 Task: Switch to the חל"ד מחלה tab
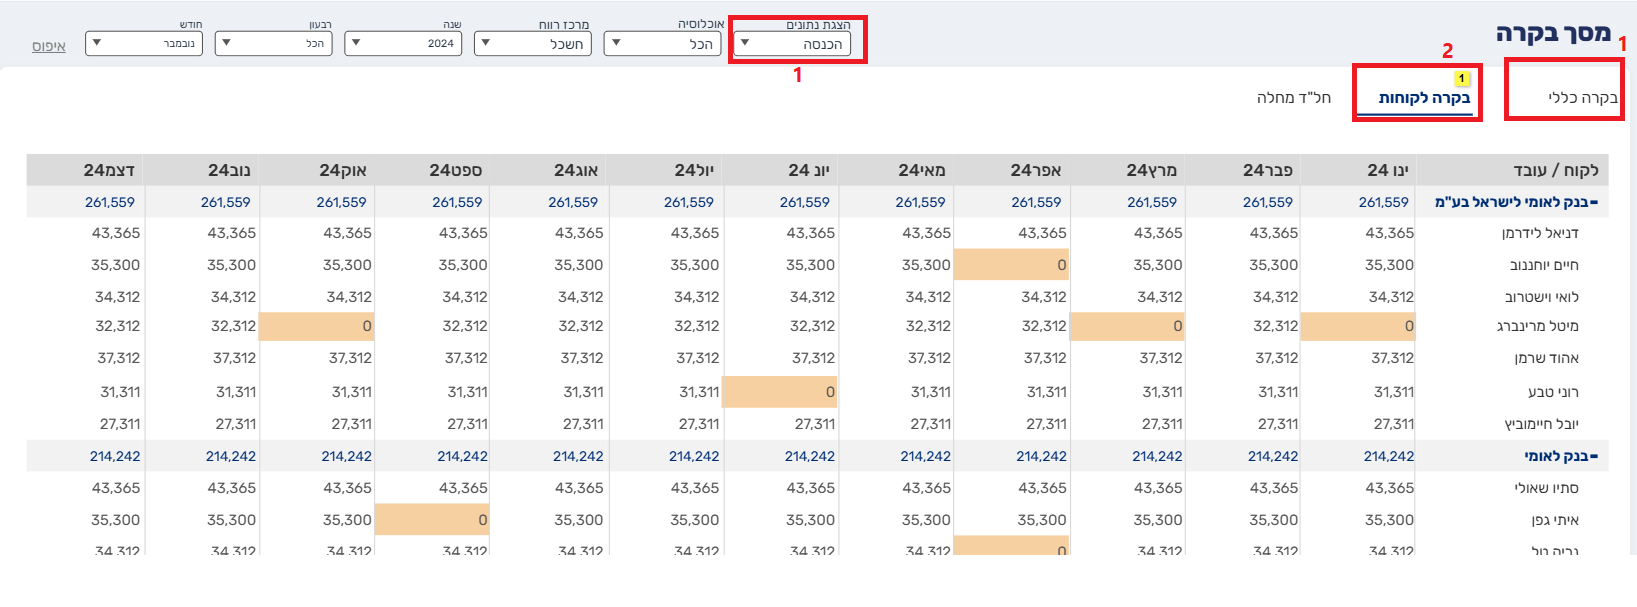coord(1294,97)
